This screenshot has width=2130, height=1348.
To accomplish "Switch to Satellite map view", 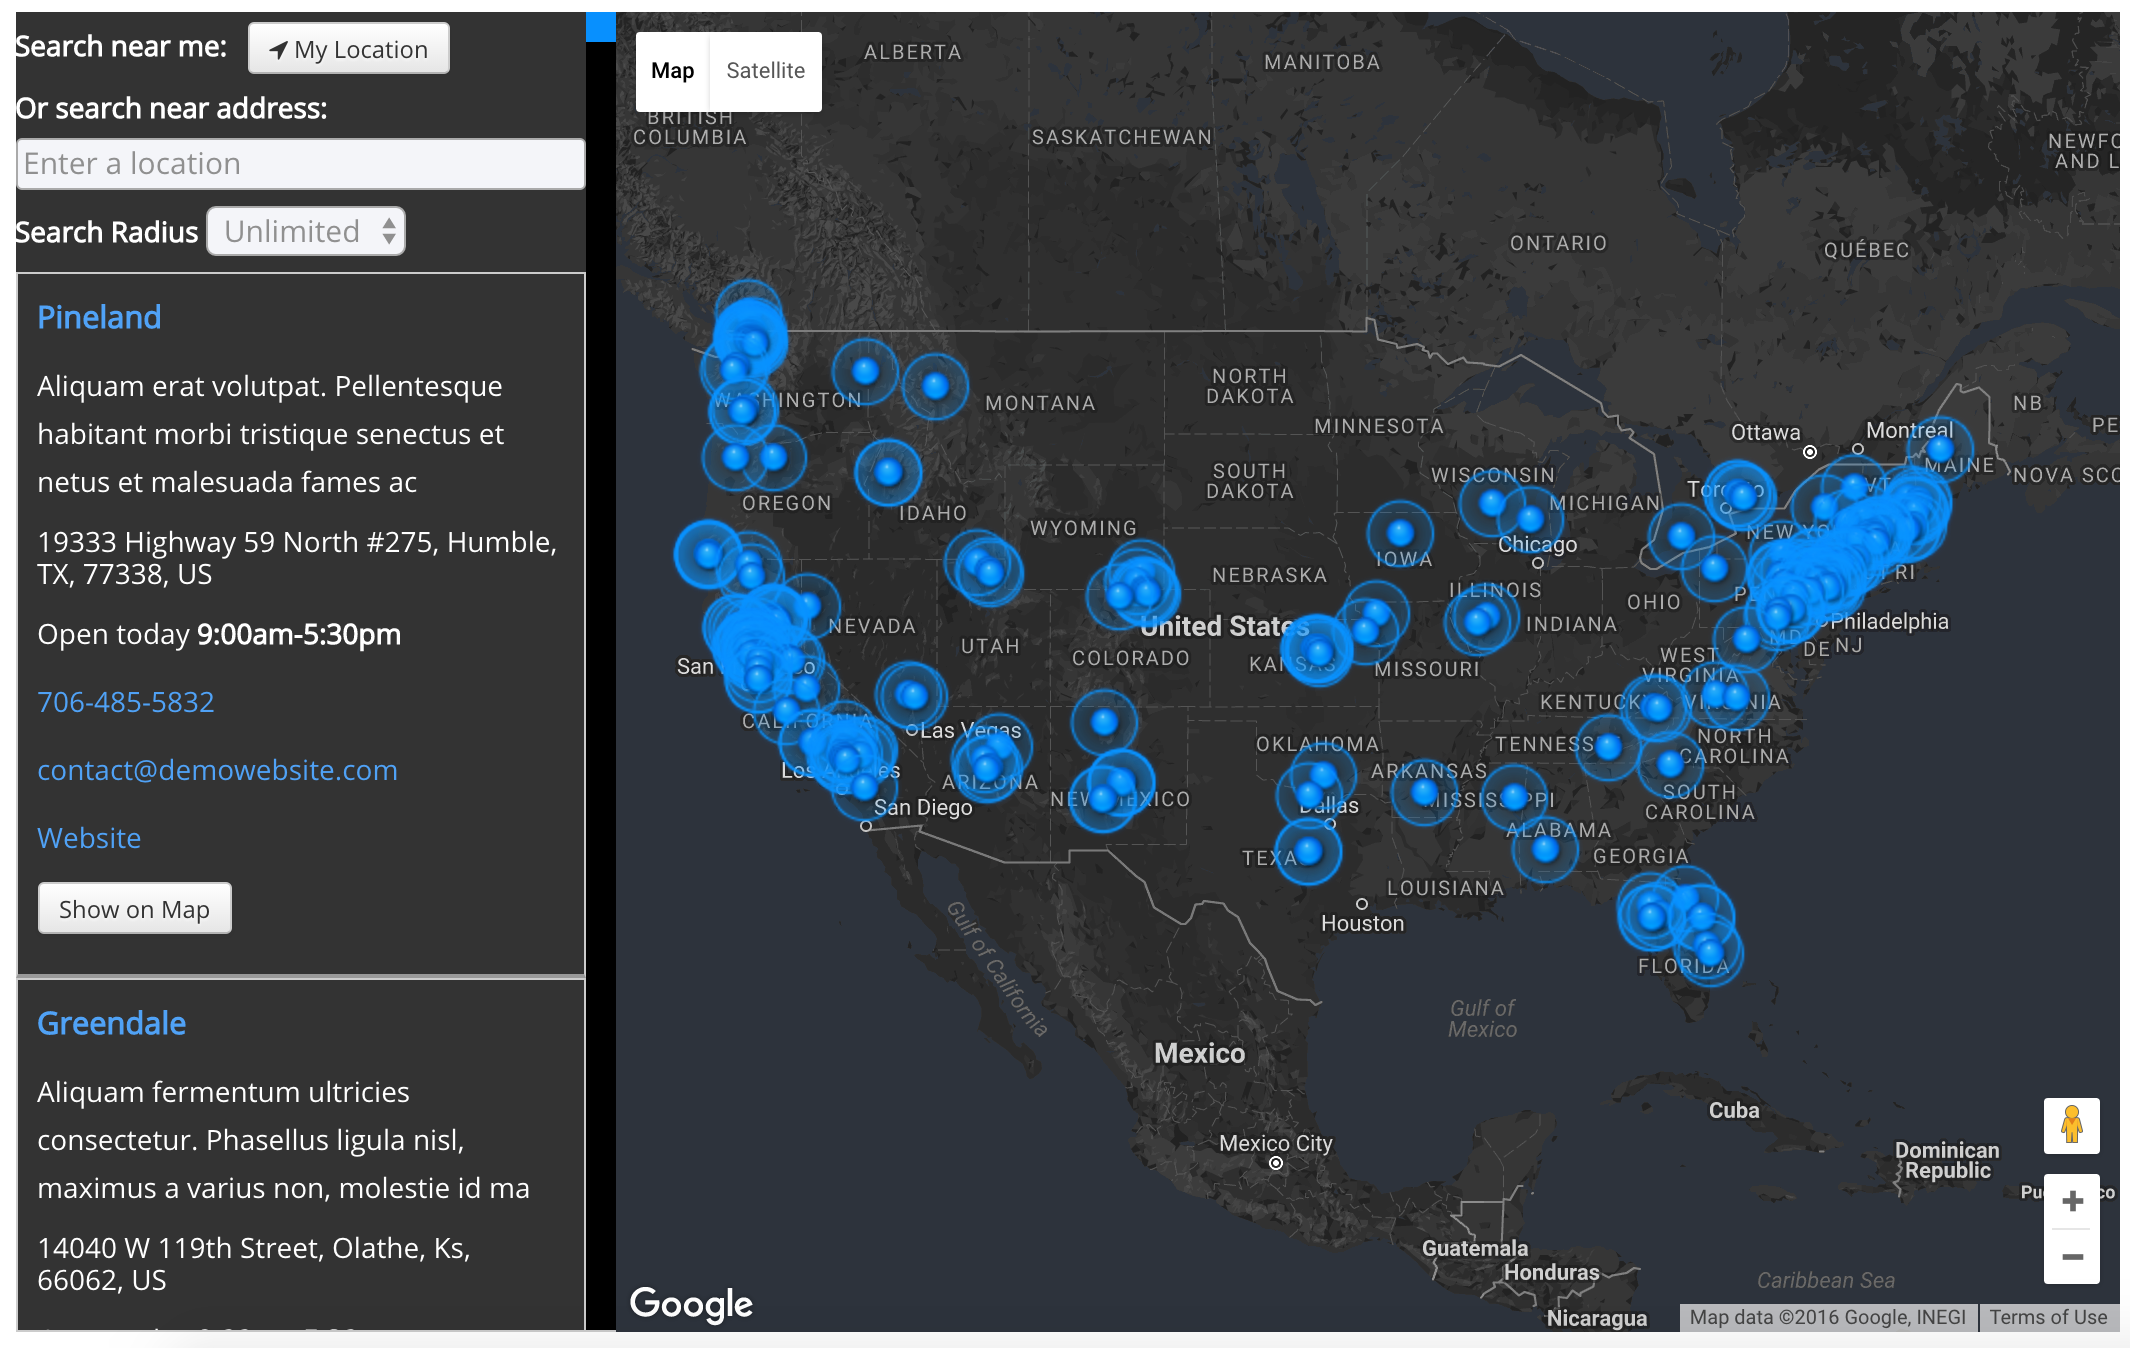I will pyautogui.click(x=765, y=71).
